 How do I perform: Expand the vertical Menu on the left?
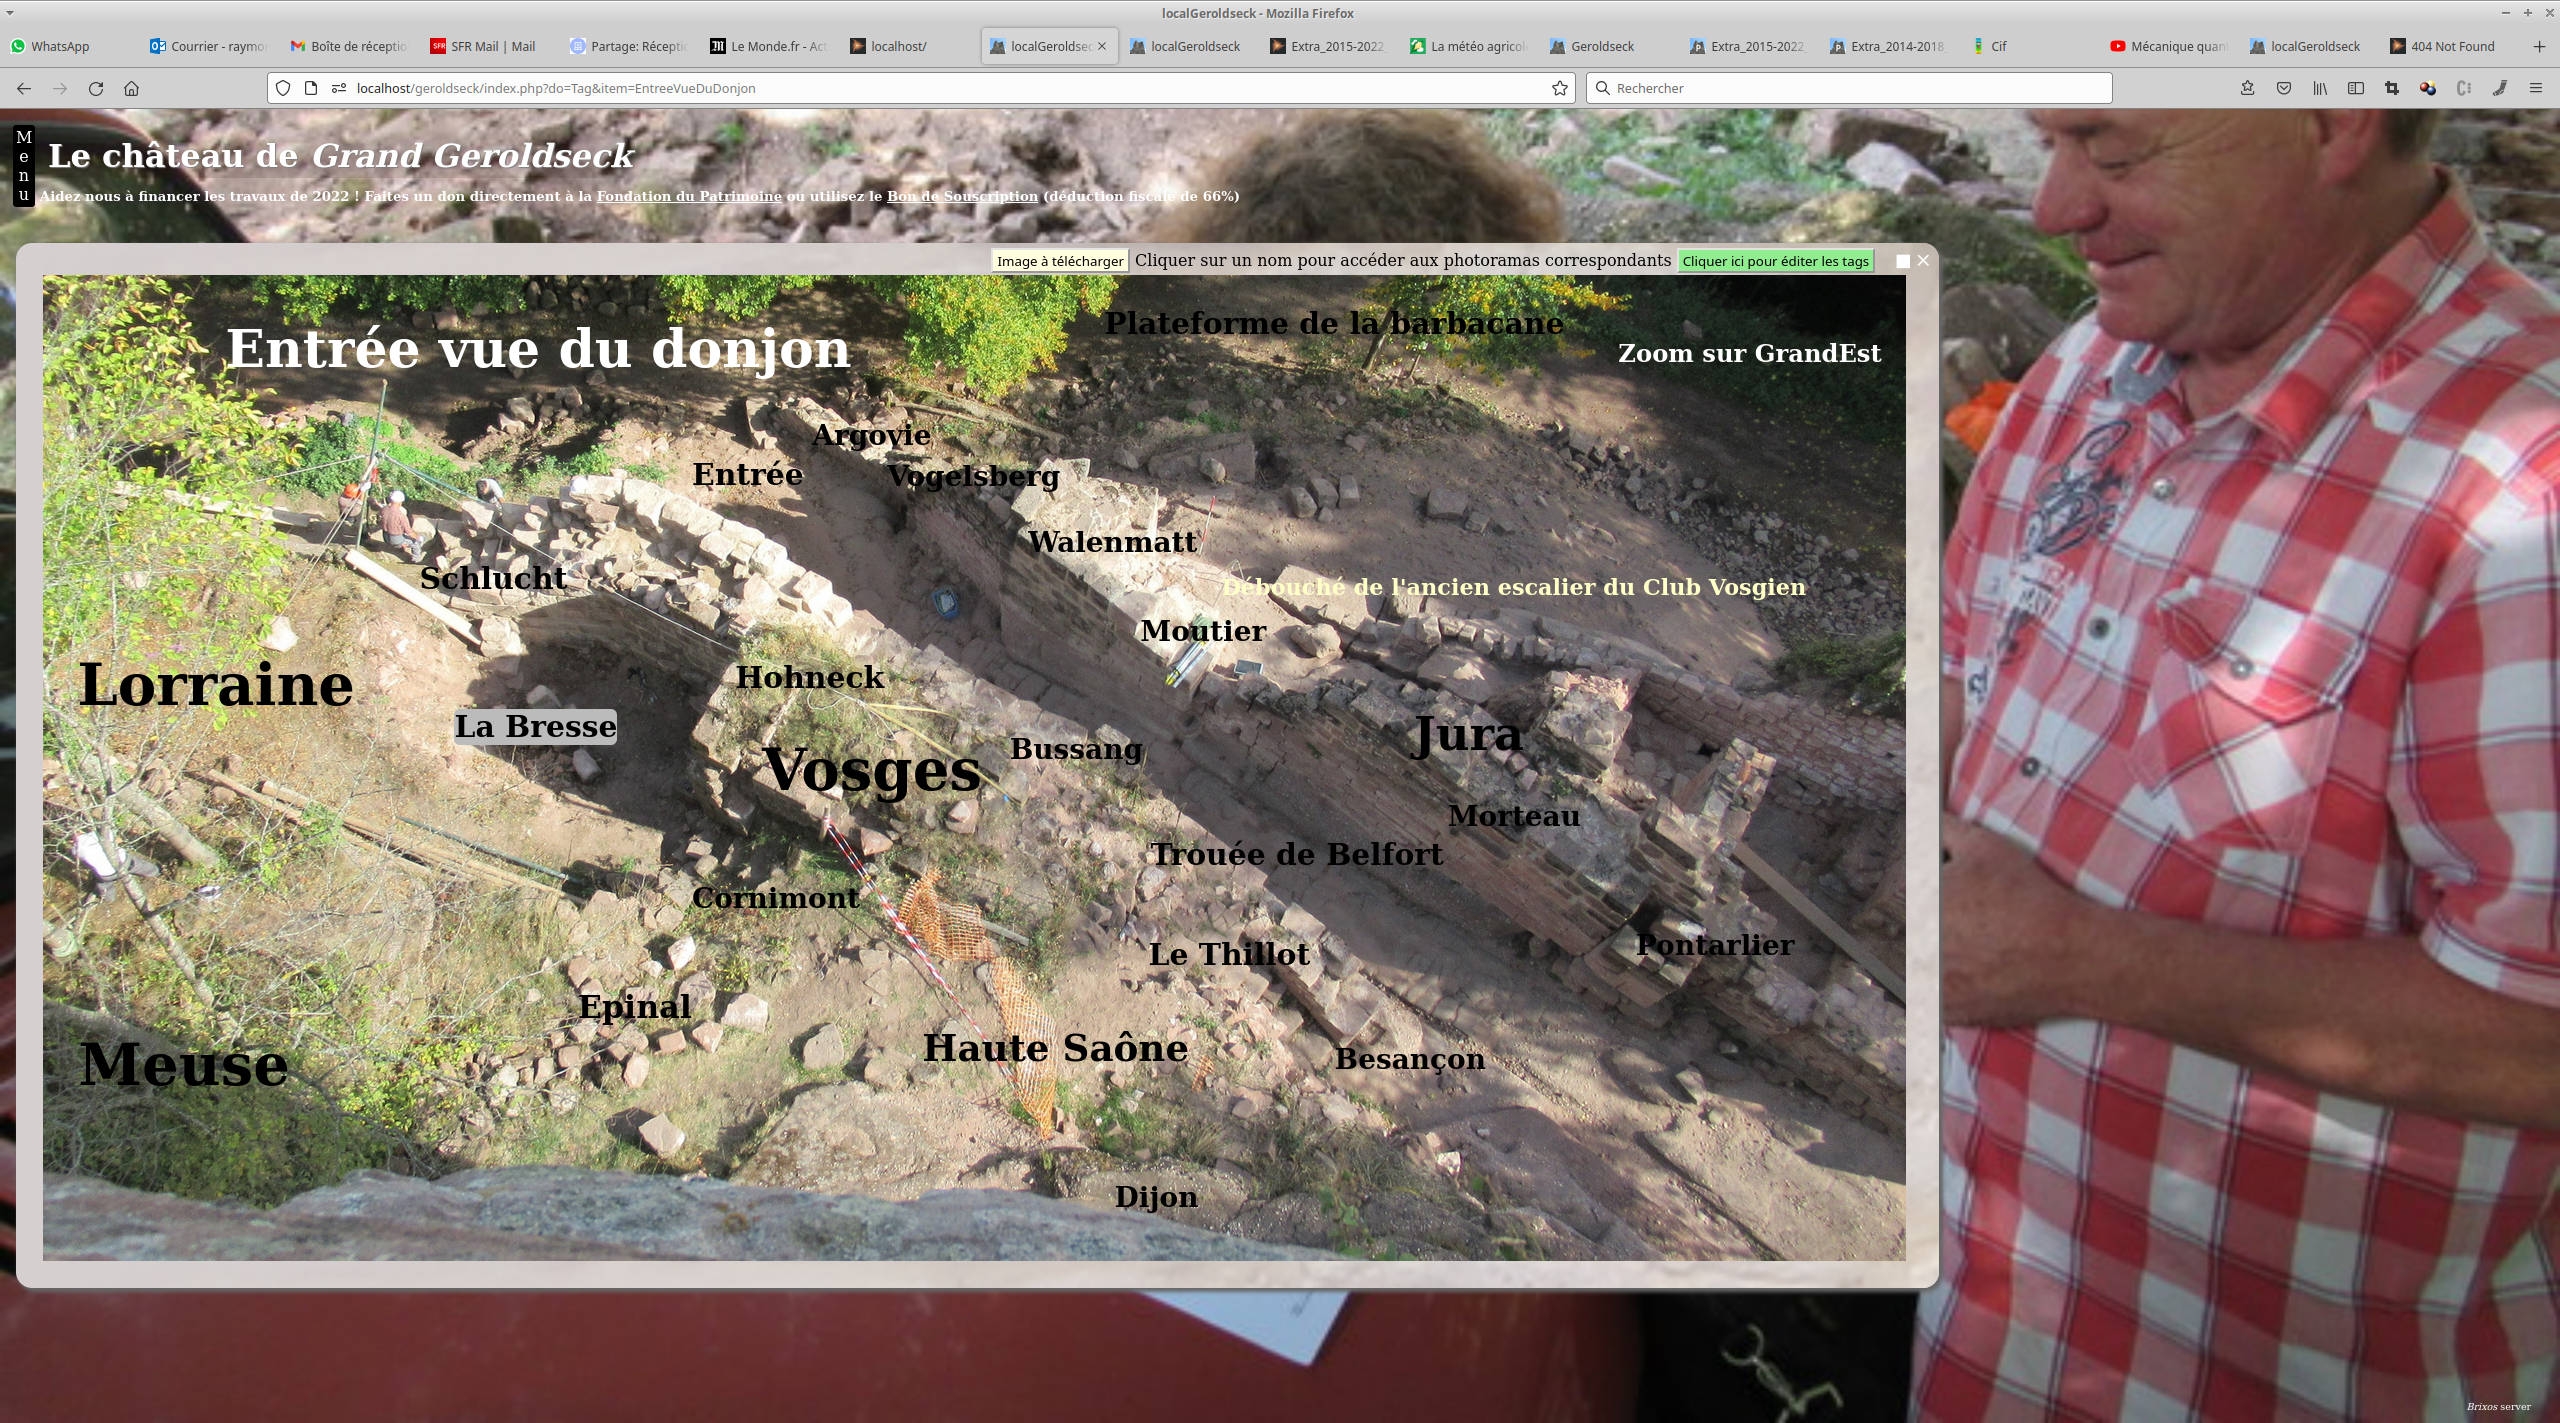(x=24, y=166)
